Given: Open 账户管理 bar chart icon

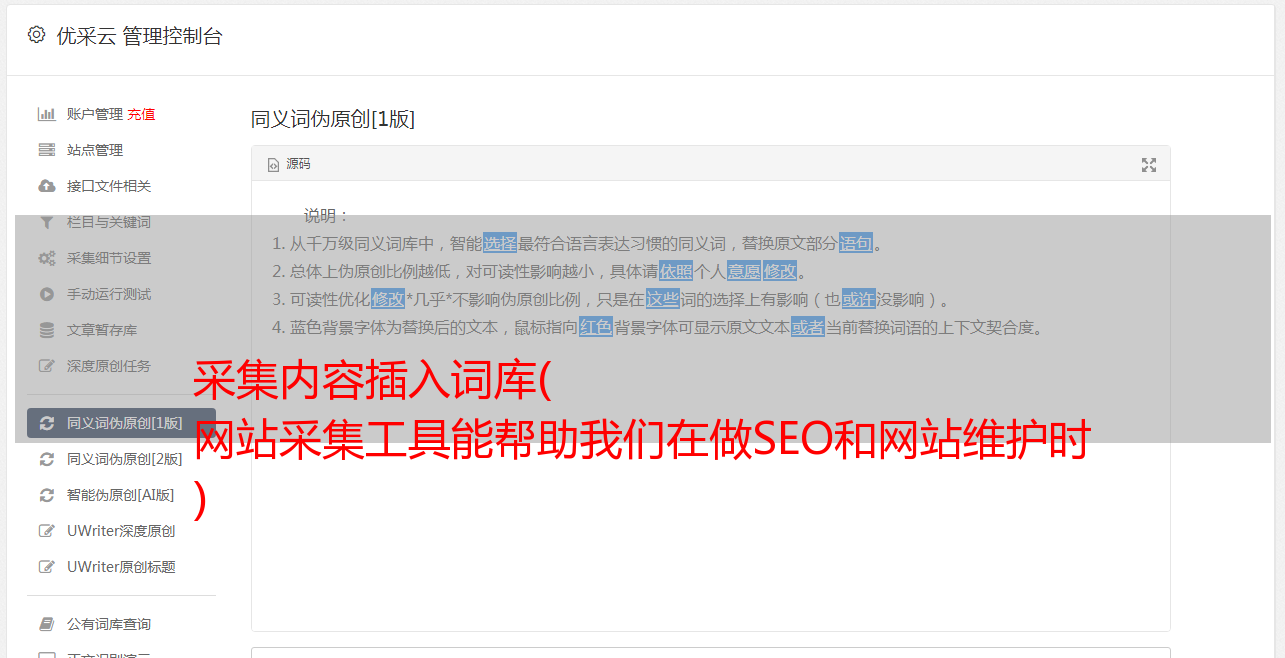Looking at the screenshot, I should pos(46,114).
